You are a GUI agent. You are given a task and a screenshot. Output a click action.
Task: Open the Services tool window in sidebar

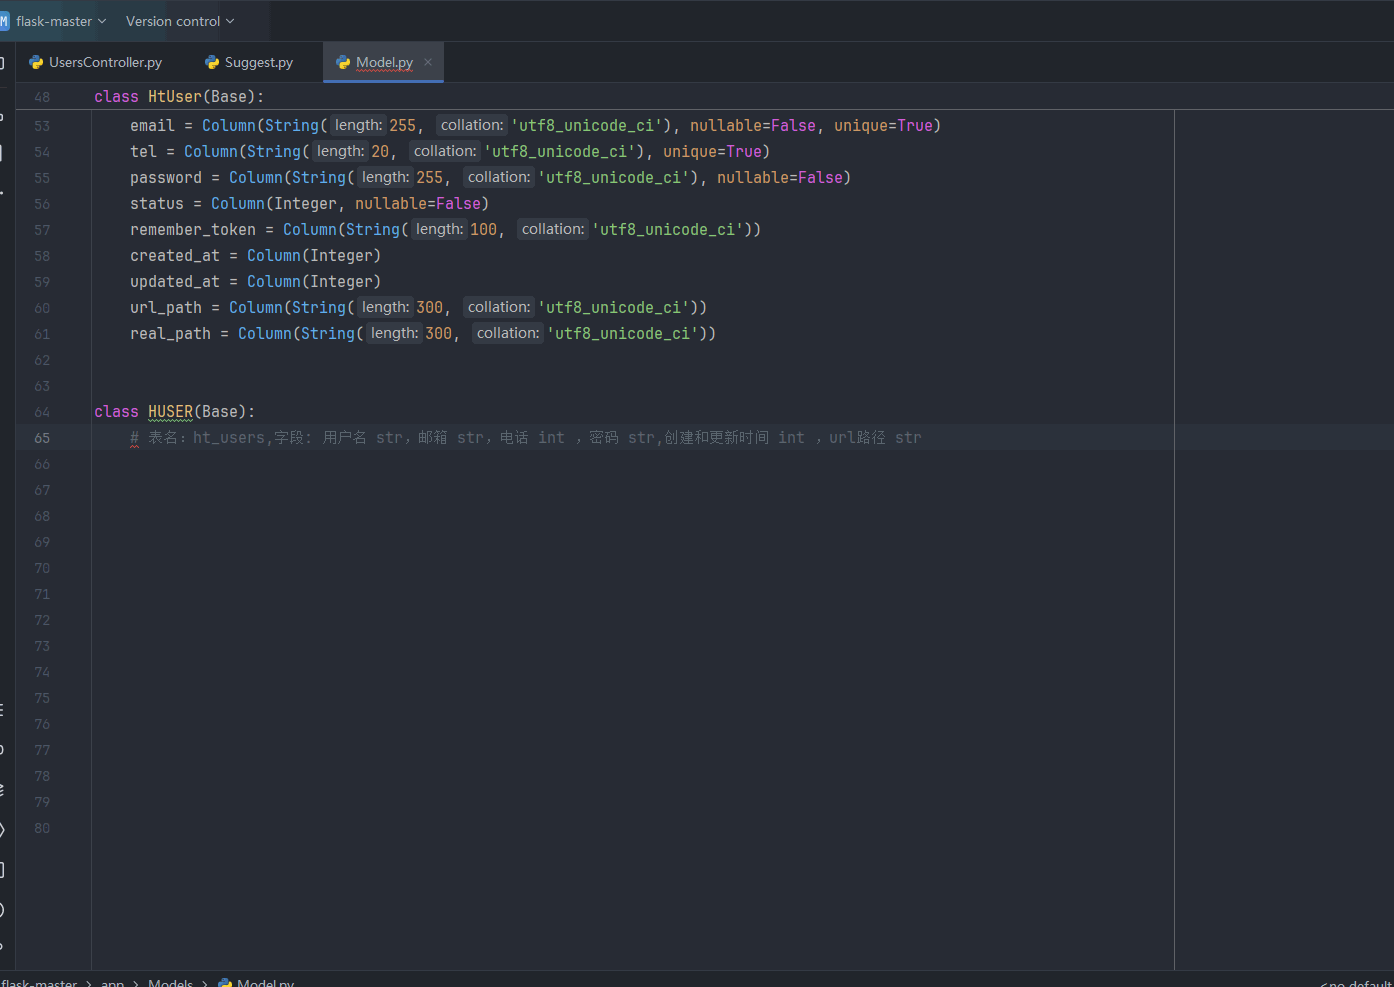click(x=2, y=830)
